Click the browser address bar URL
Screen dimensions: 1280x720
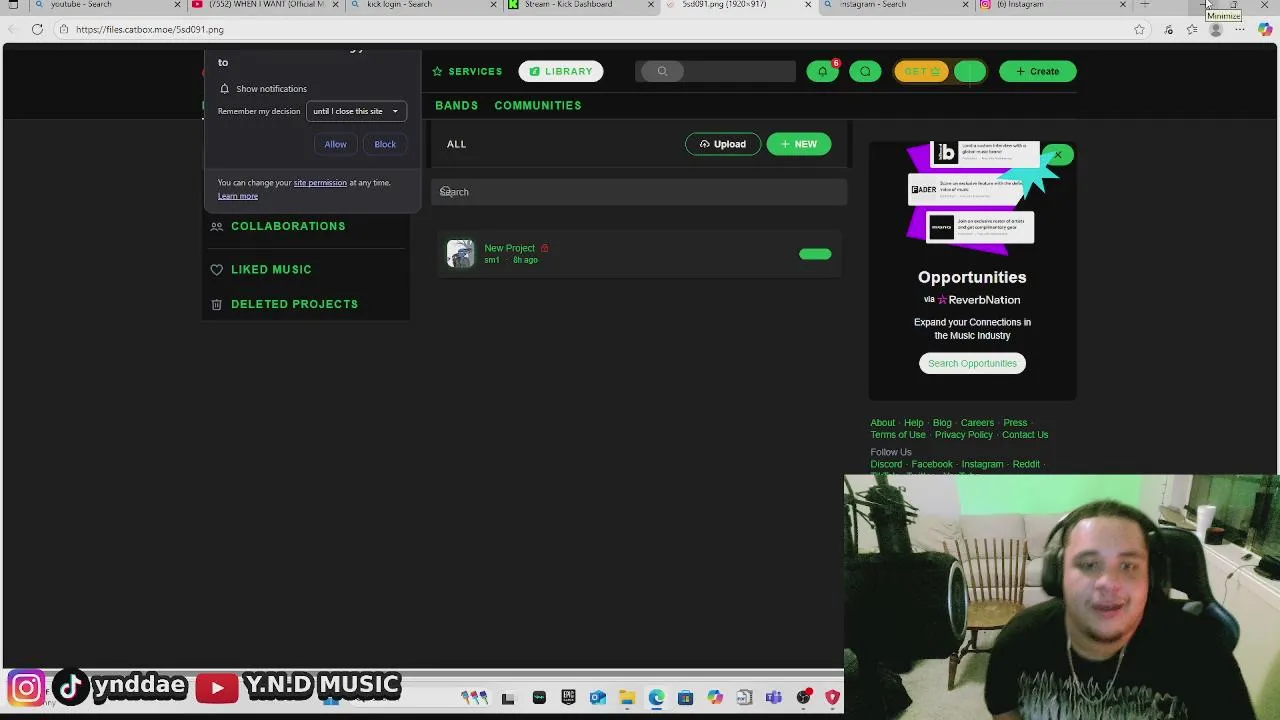(x=150, y=29)
